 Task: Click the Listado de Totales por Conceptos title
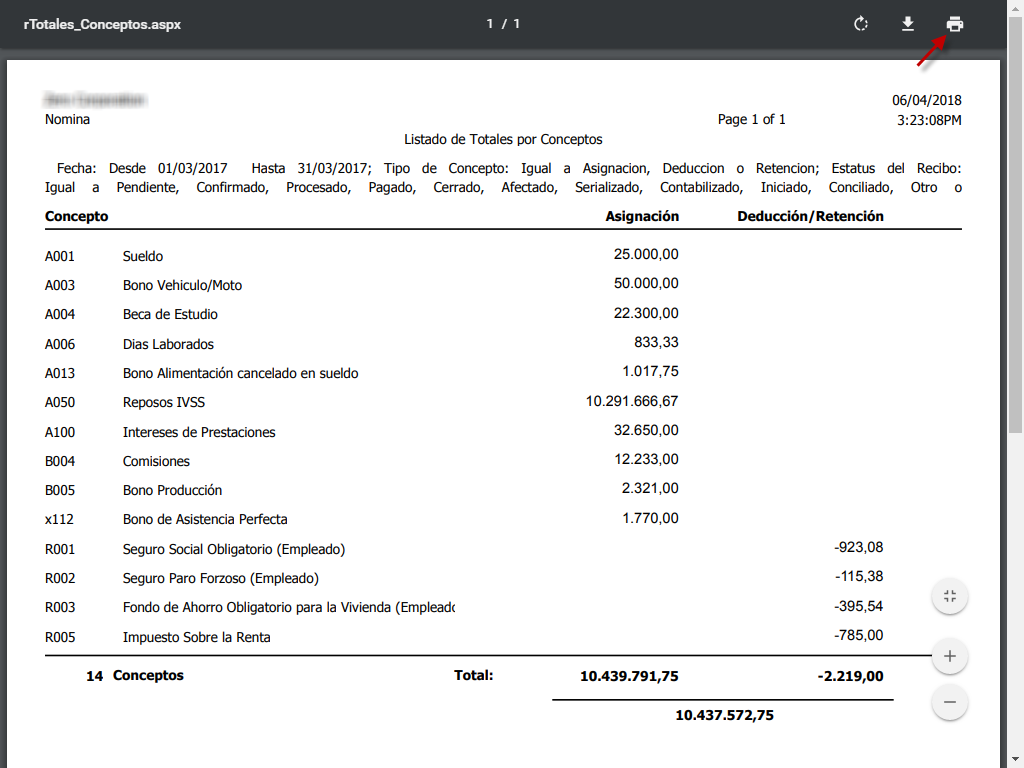point(503,139)
